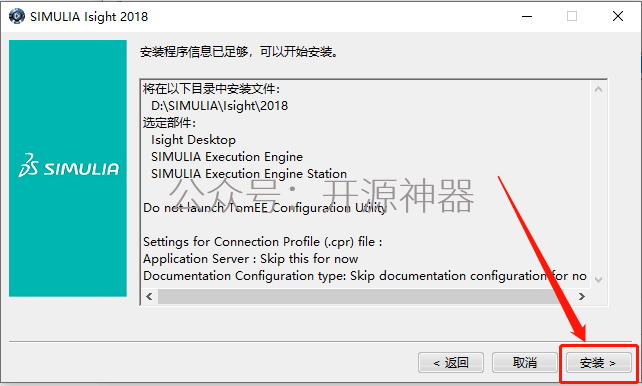The width and height of the screenshot is (642, 386).
Task: Click the install path D:\SIMULIA\Isight\2018 text
Action: (219, 106)
